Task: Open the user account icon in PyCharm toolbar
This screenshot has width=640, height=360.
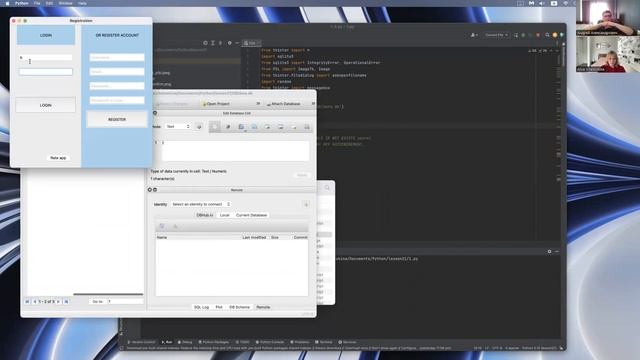Action: [473, 35]
